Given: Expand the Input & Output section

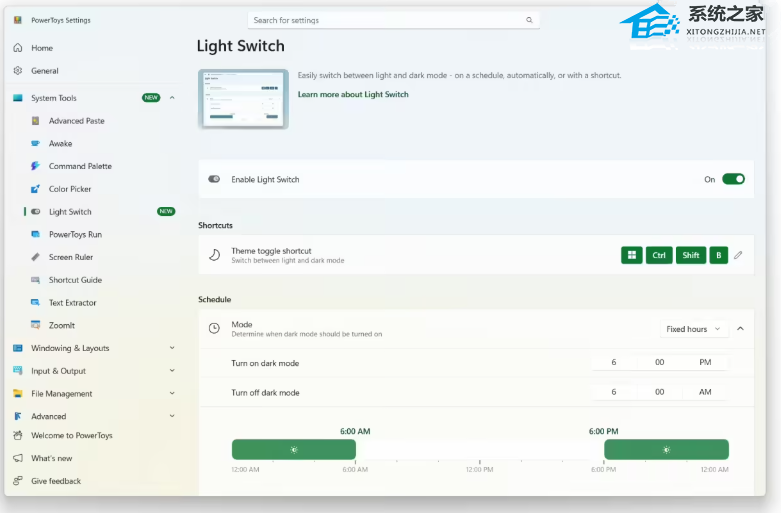Looking at the screenshot, I should [172, 371].
